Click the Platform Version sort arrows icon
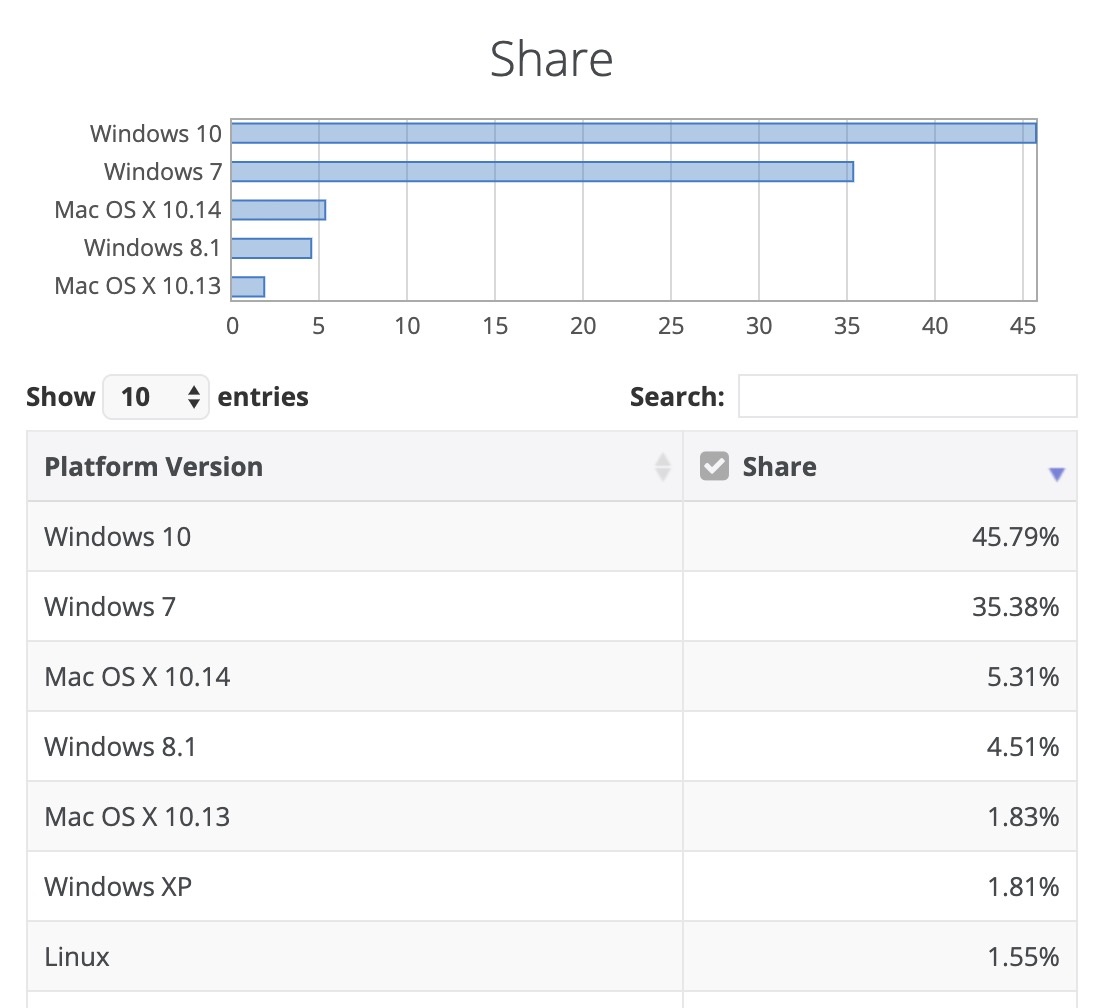1102x1008 pixels. point(662,467)
